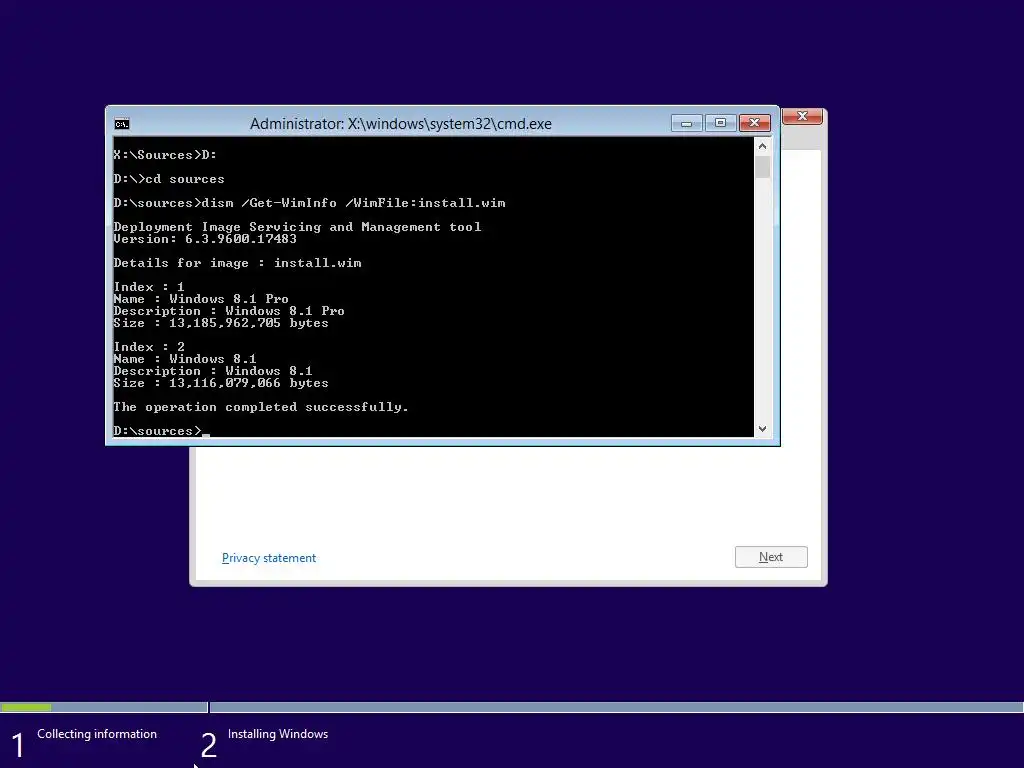Open the cmd.exe system menu icon

coord(122,124)
